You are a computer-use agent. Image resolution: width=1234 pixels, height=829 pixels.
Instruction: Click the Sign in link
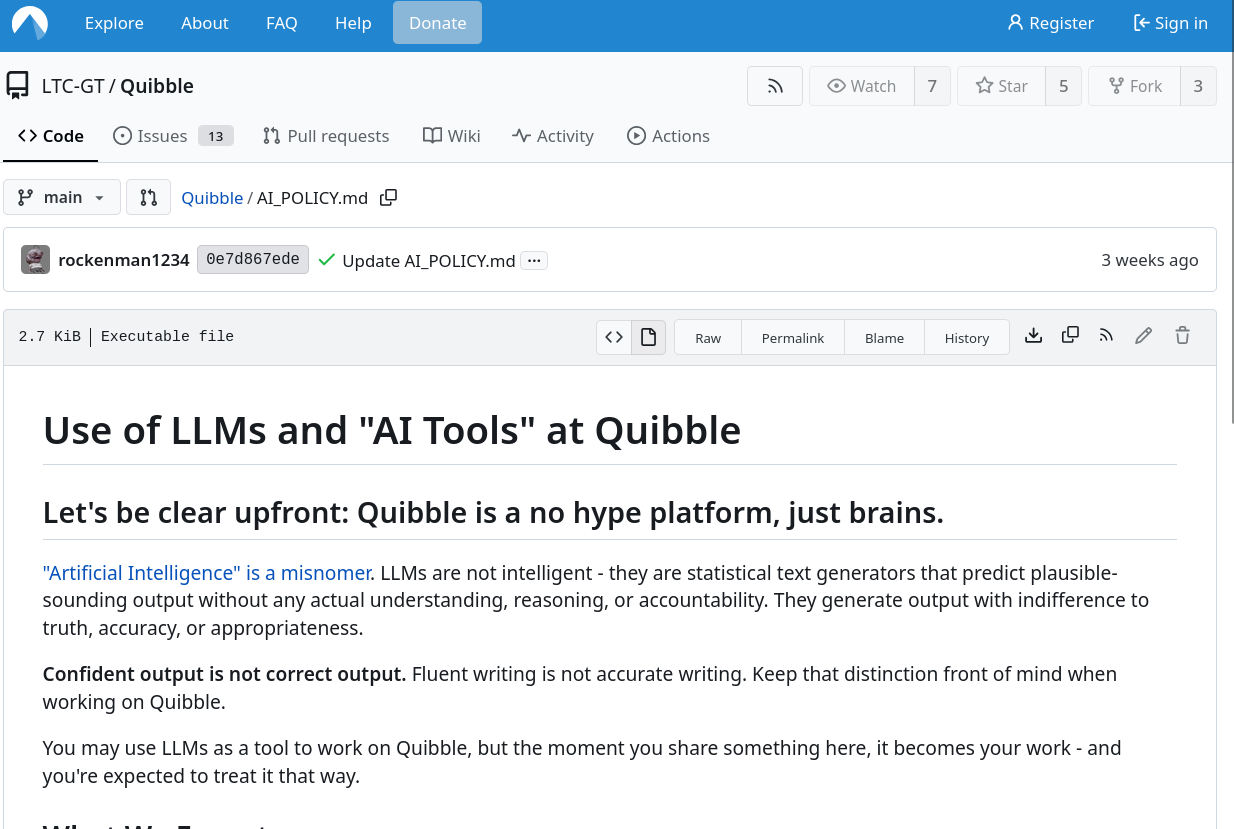coord(1170,23)
